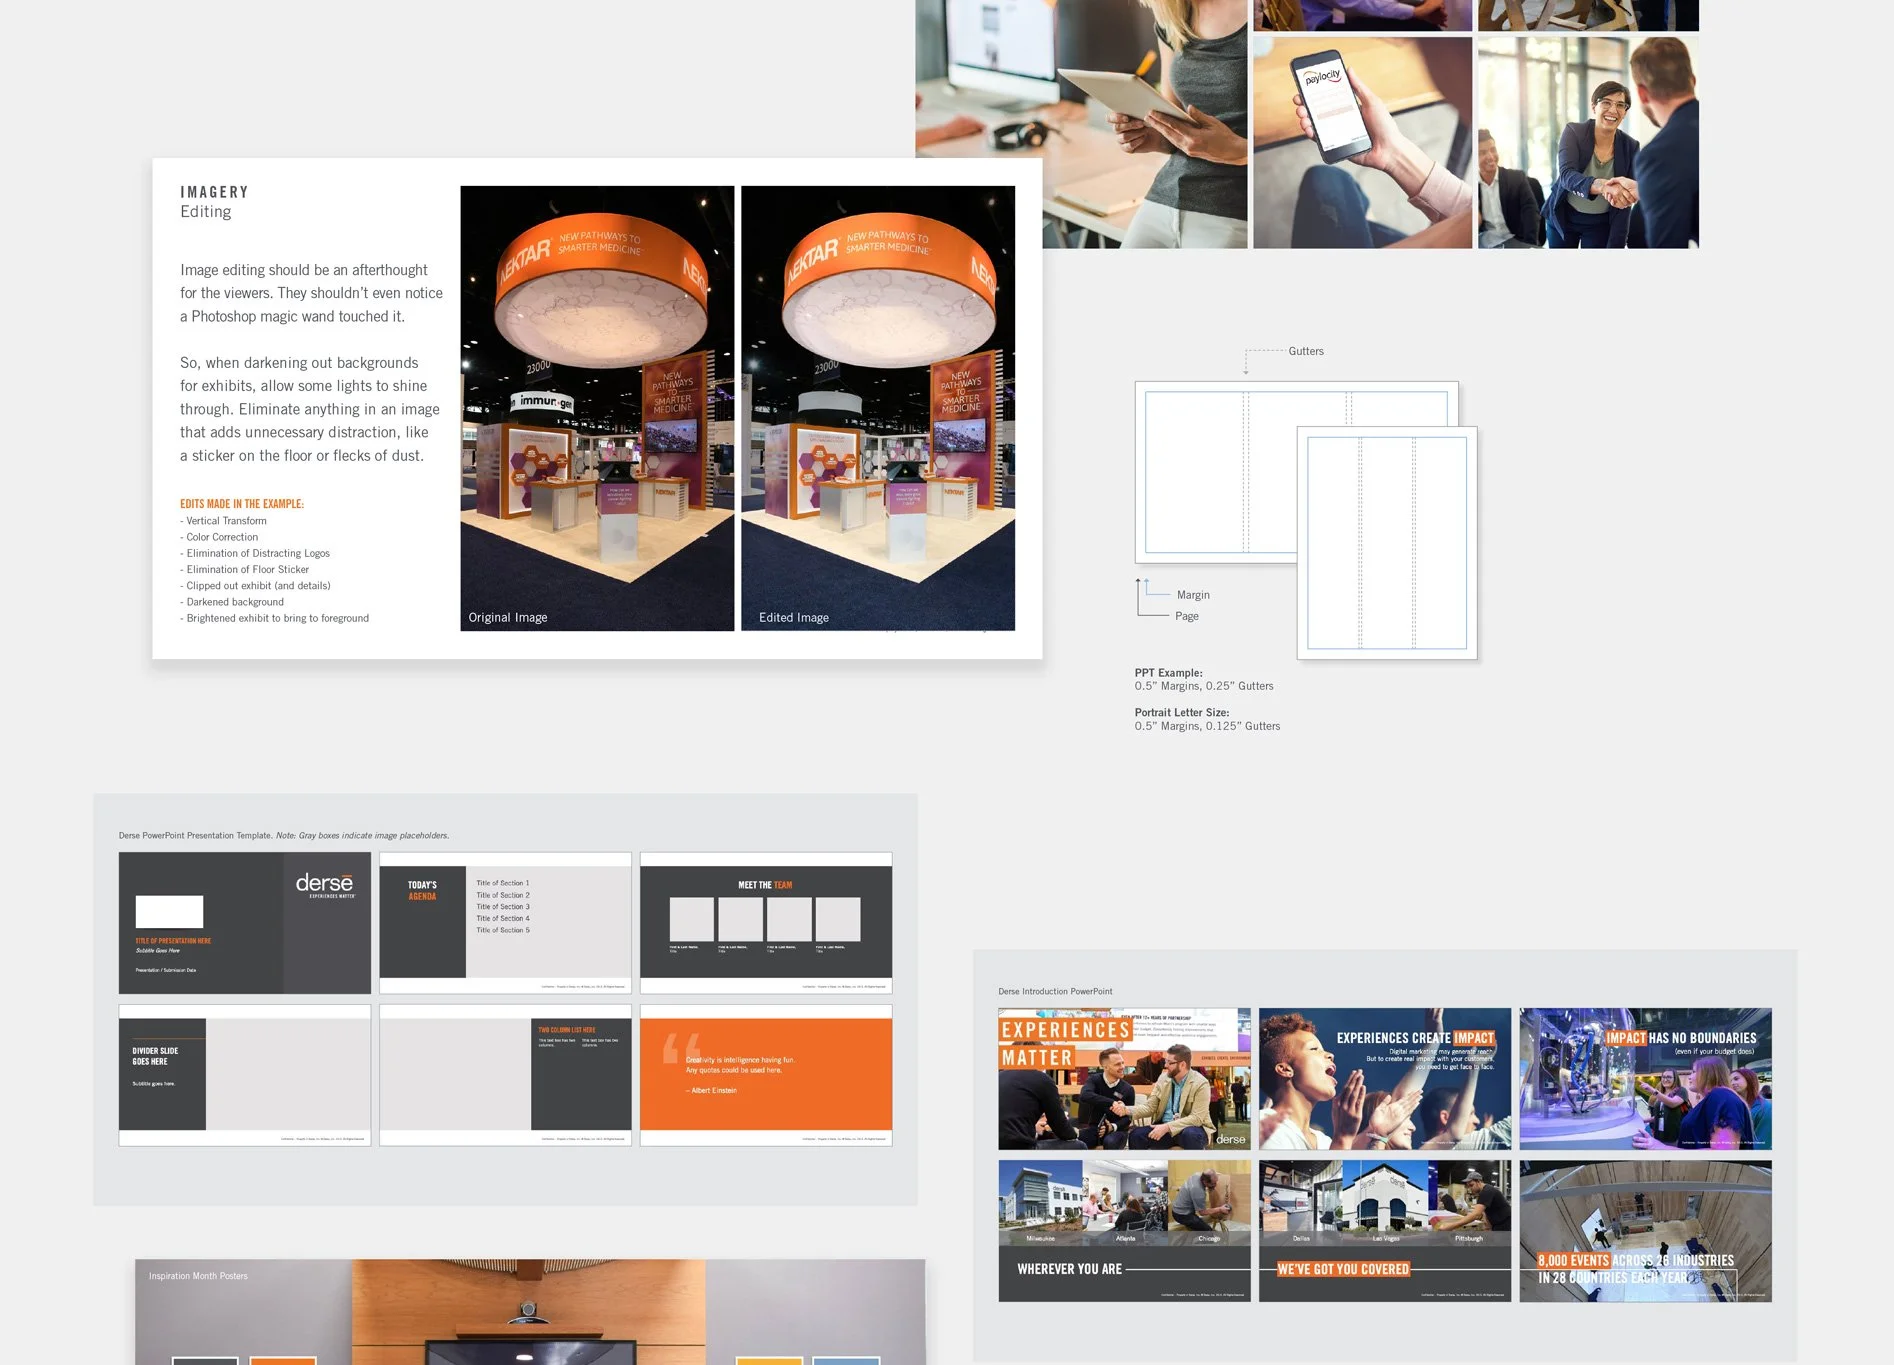The image size is (1894, 1365).
Task: Select the Today's Agenda slide thumbnail
Action: [505, 923]
